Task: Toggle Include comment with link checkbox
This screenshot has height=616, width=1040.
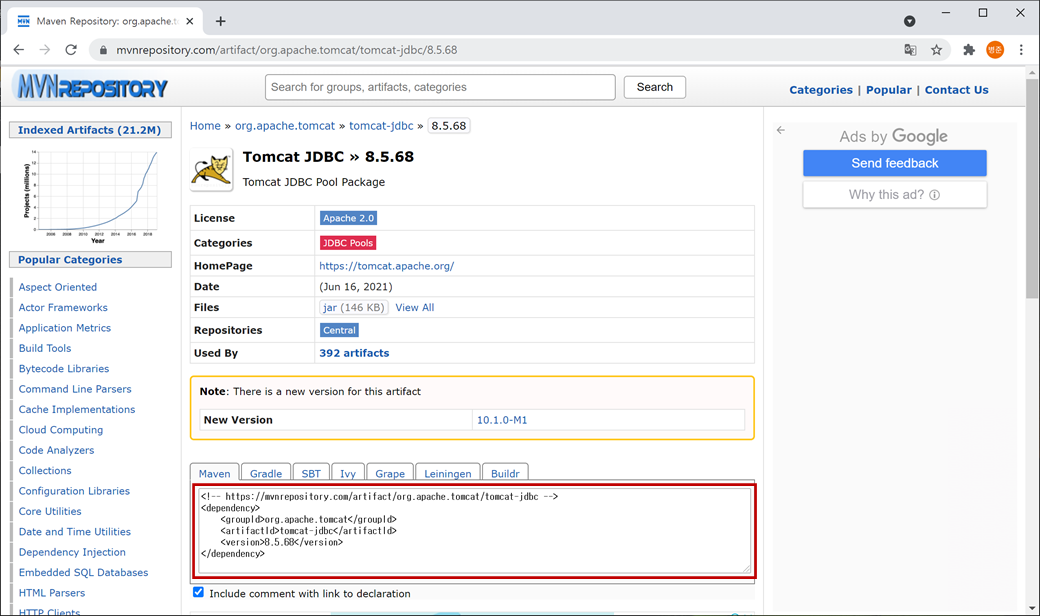Action: [198, 592]
